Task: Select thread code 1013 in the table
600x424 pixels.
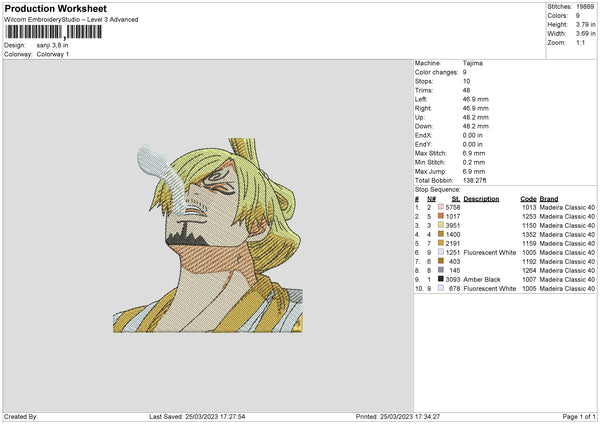Action: [x=529, y=207]
